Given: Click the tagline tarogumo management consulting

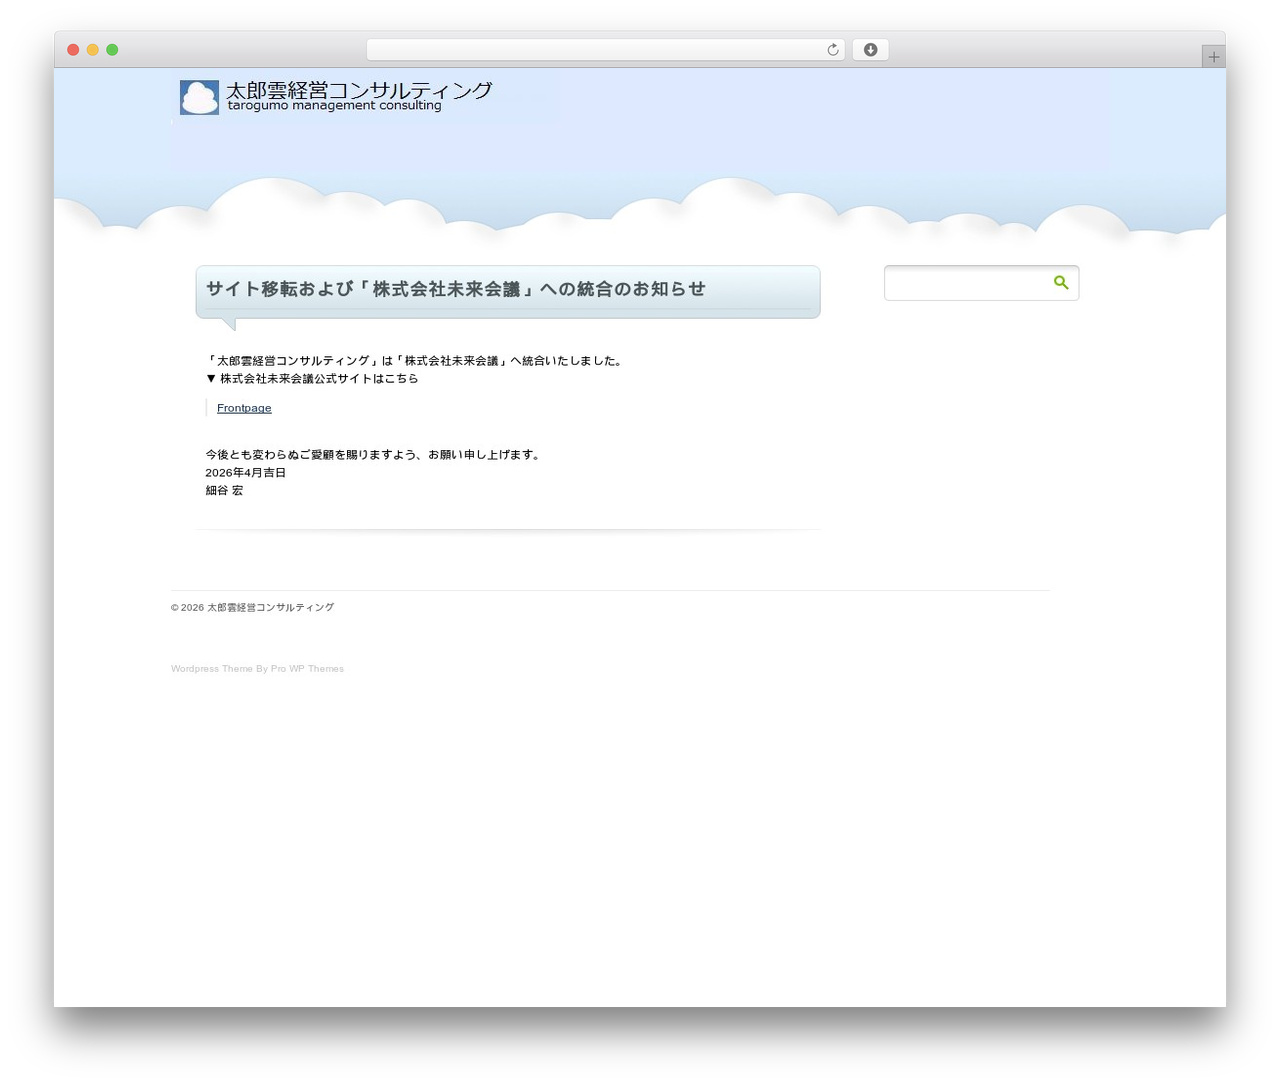Looking at the screenshot, I should [334, 106].
